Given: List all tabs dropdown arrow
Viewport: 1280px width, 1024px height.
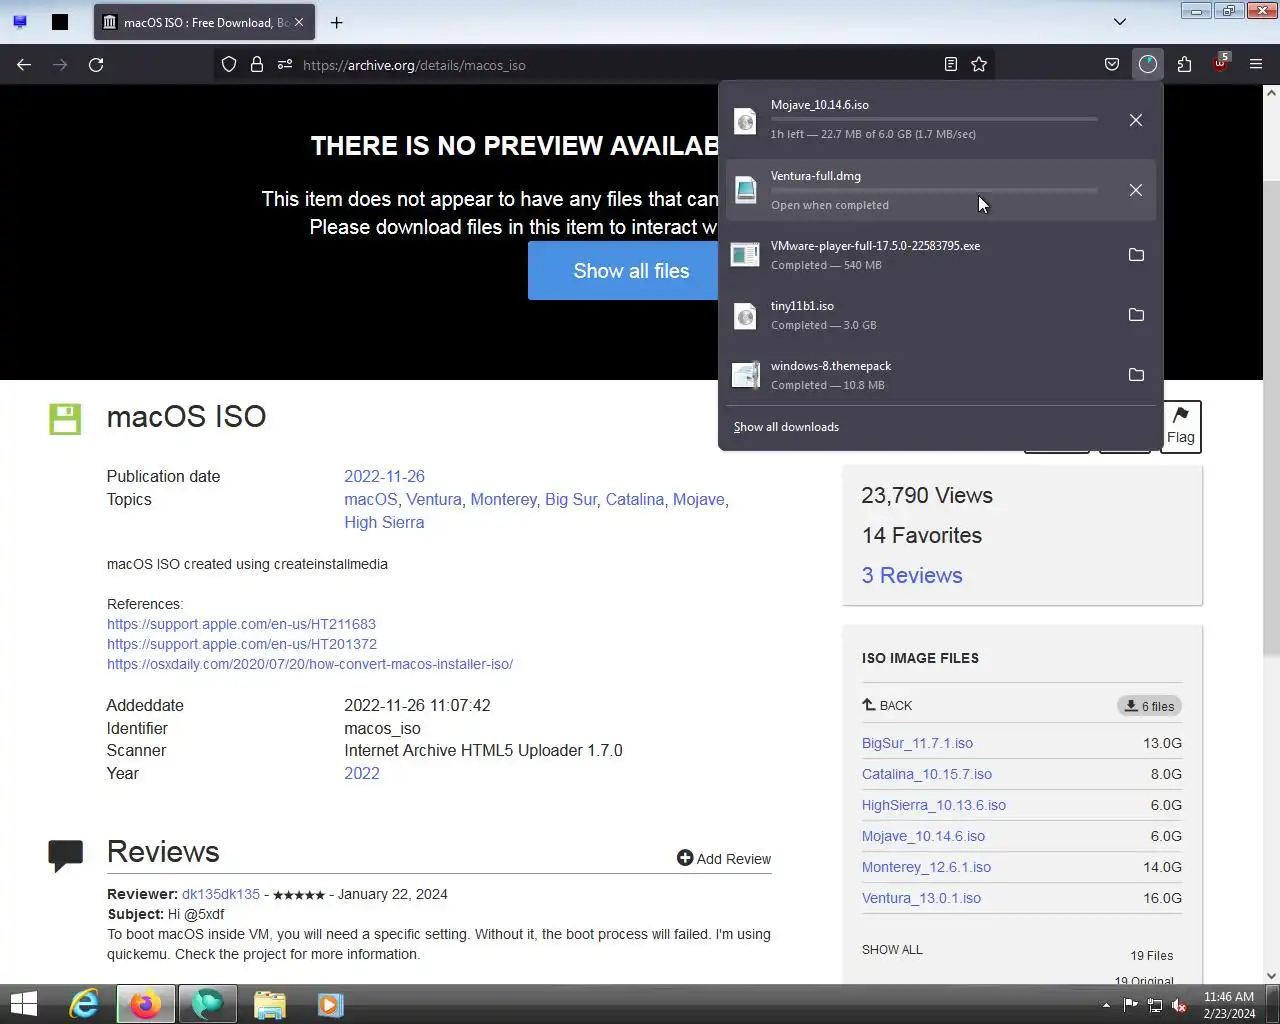Looking at the screenshot, I should [x=1120, y=22].
